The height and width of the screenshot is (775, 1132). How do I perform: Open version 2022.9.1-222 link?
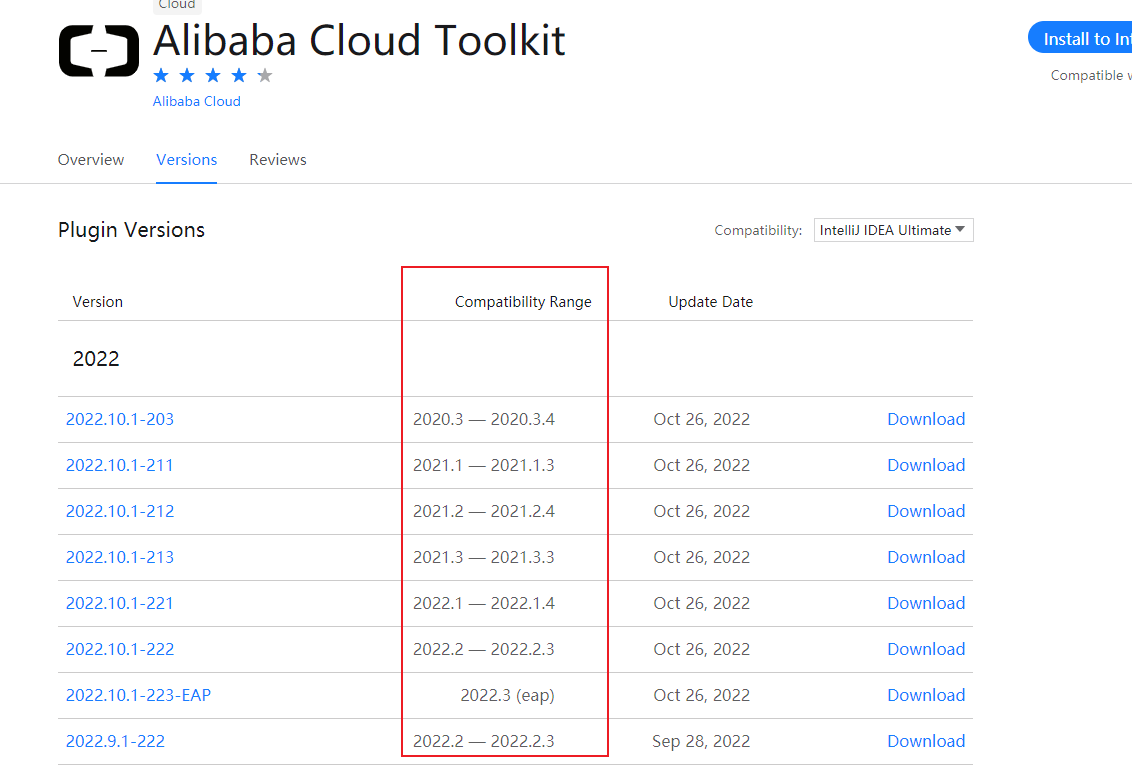click(x=115, y=741)
